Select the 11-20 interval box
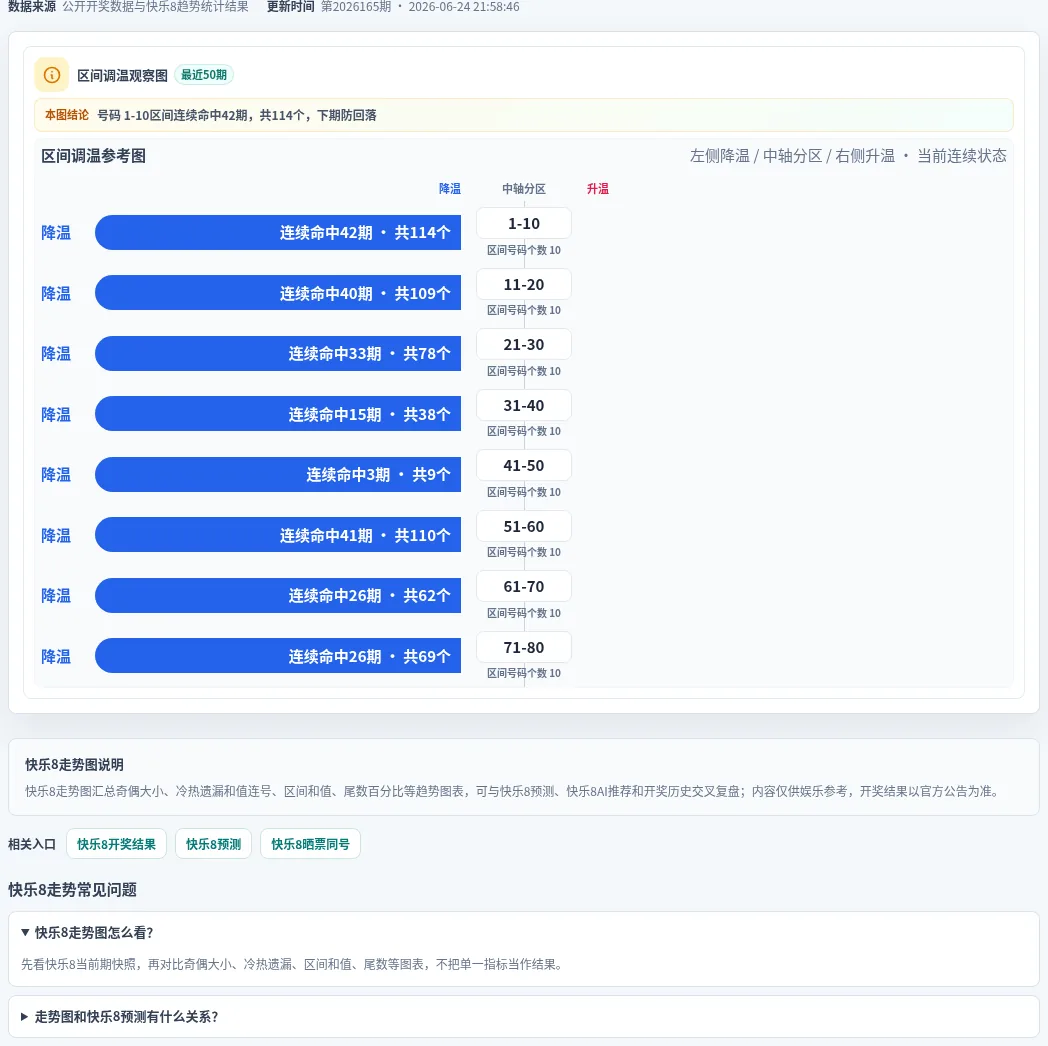 524,284
